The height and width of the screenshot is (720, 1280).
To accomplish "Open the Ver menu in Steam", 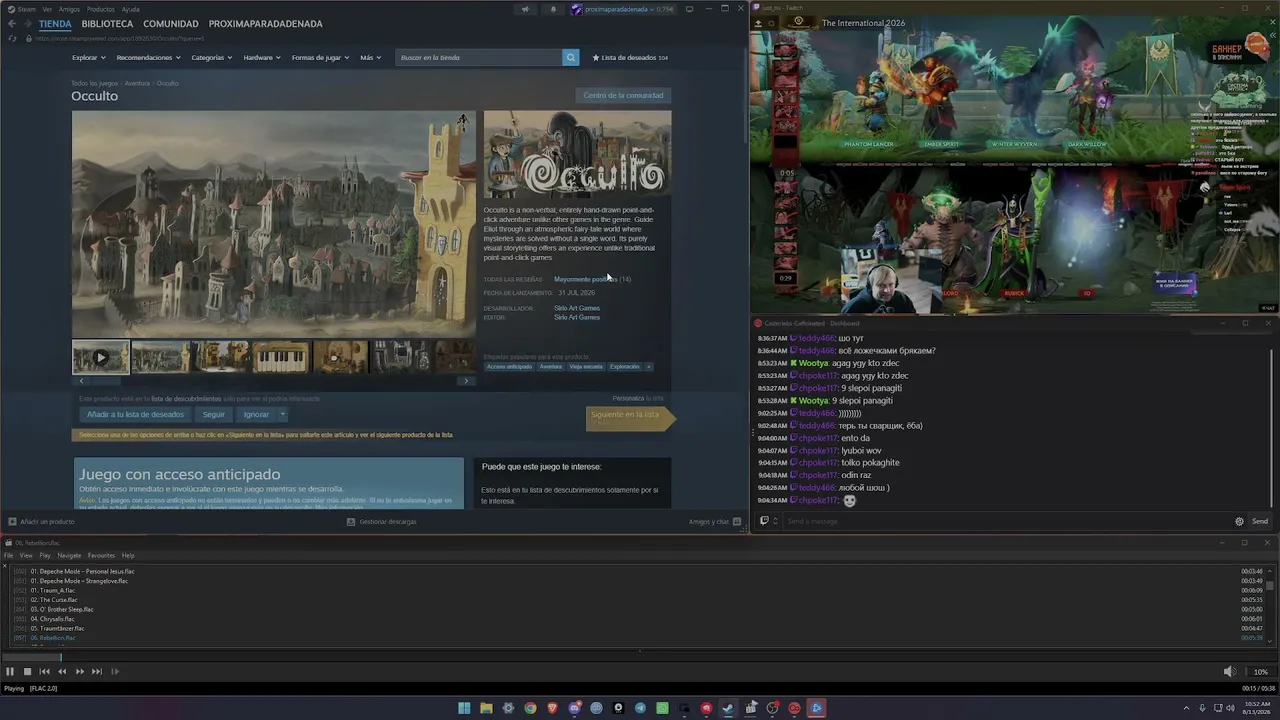I will [47, 9].
